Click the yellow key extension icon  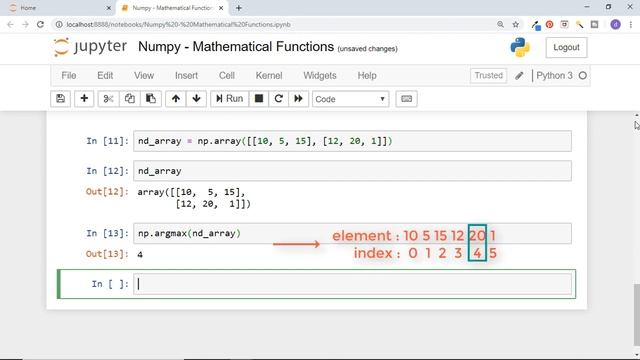coord(580,24)
